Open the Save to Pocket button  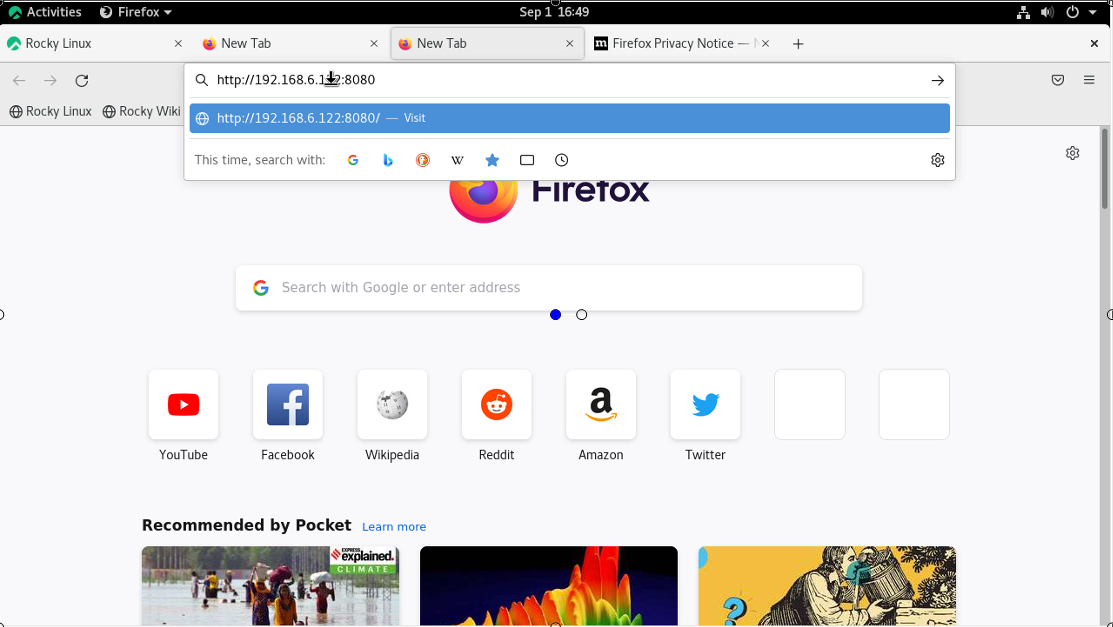pos(1058,80)
